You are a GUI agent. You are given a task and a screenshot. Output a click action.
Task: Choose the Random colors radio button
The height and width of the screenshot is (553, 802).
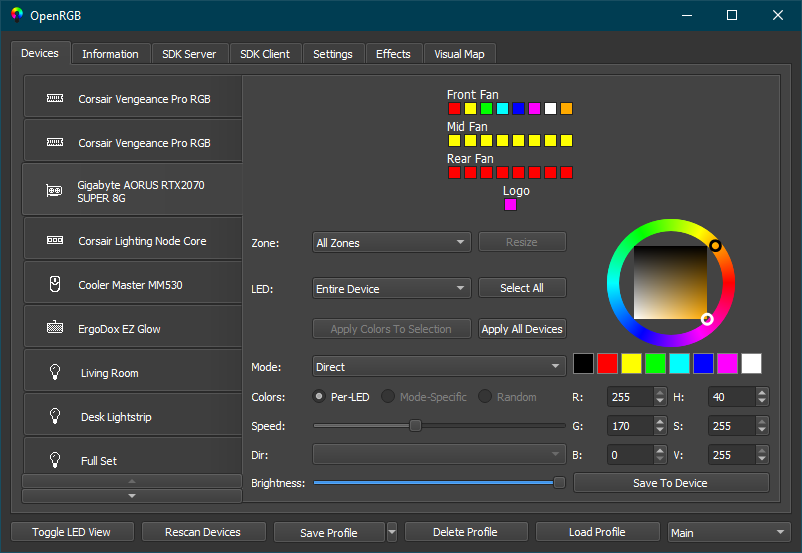tap(486, 397)
